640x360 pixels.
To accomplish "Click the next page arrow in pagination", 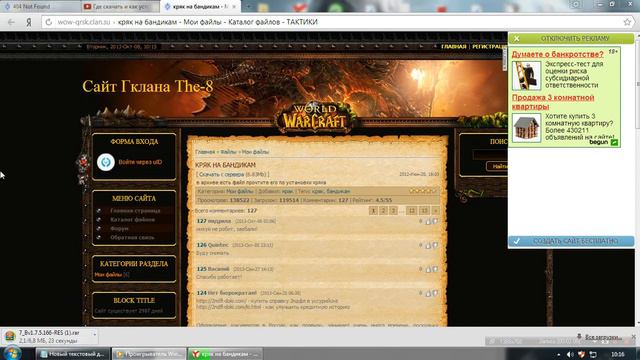I will pyautogui.click(x=436, y=211).
